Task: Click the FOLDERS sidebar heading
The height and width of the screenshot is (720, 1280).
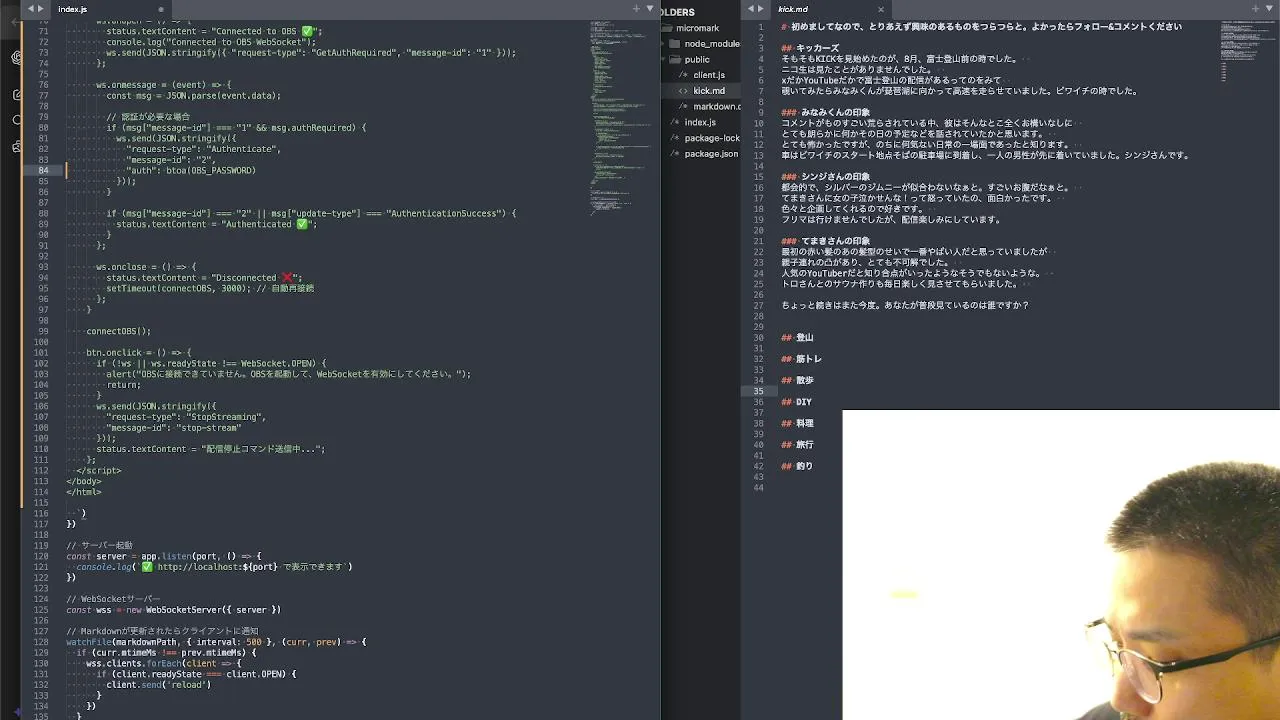Action: click(678, 12)
